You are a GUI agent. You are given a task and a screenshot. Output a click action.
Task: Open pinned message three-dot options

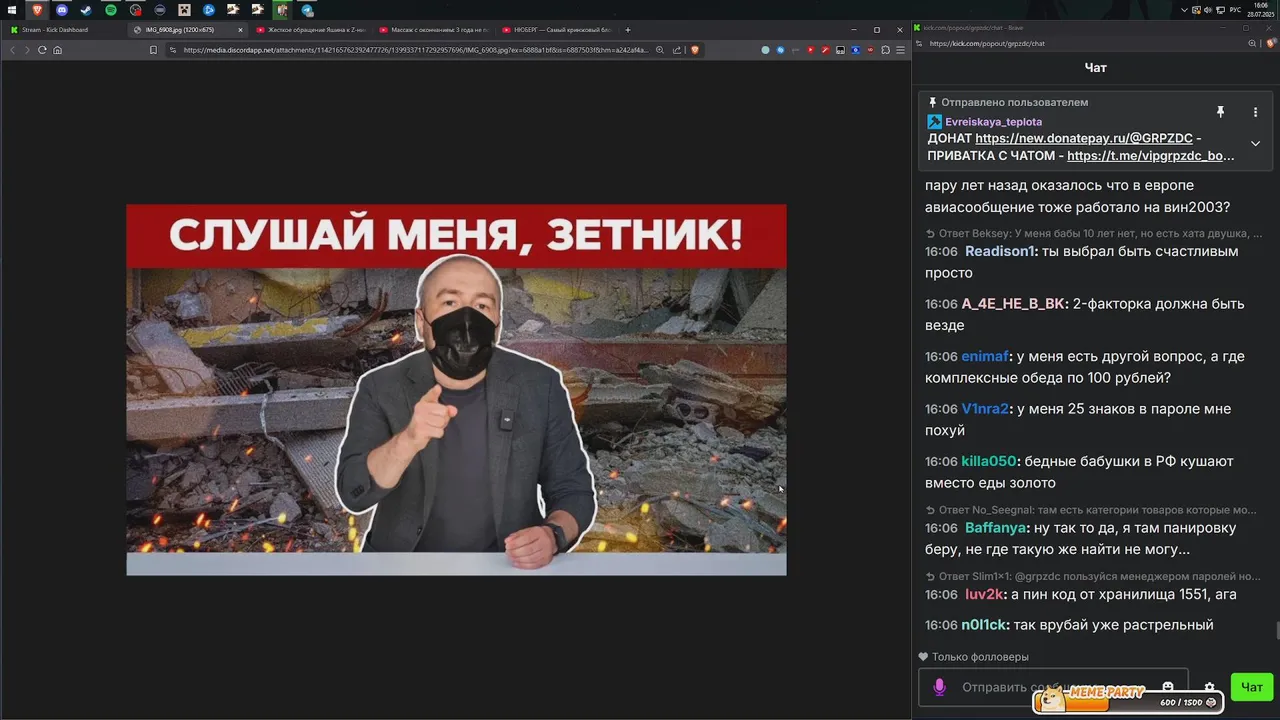tap(1255, 112)
